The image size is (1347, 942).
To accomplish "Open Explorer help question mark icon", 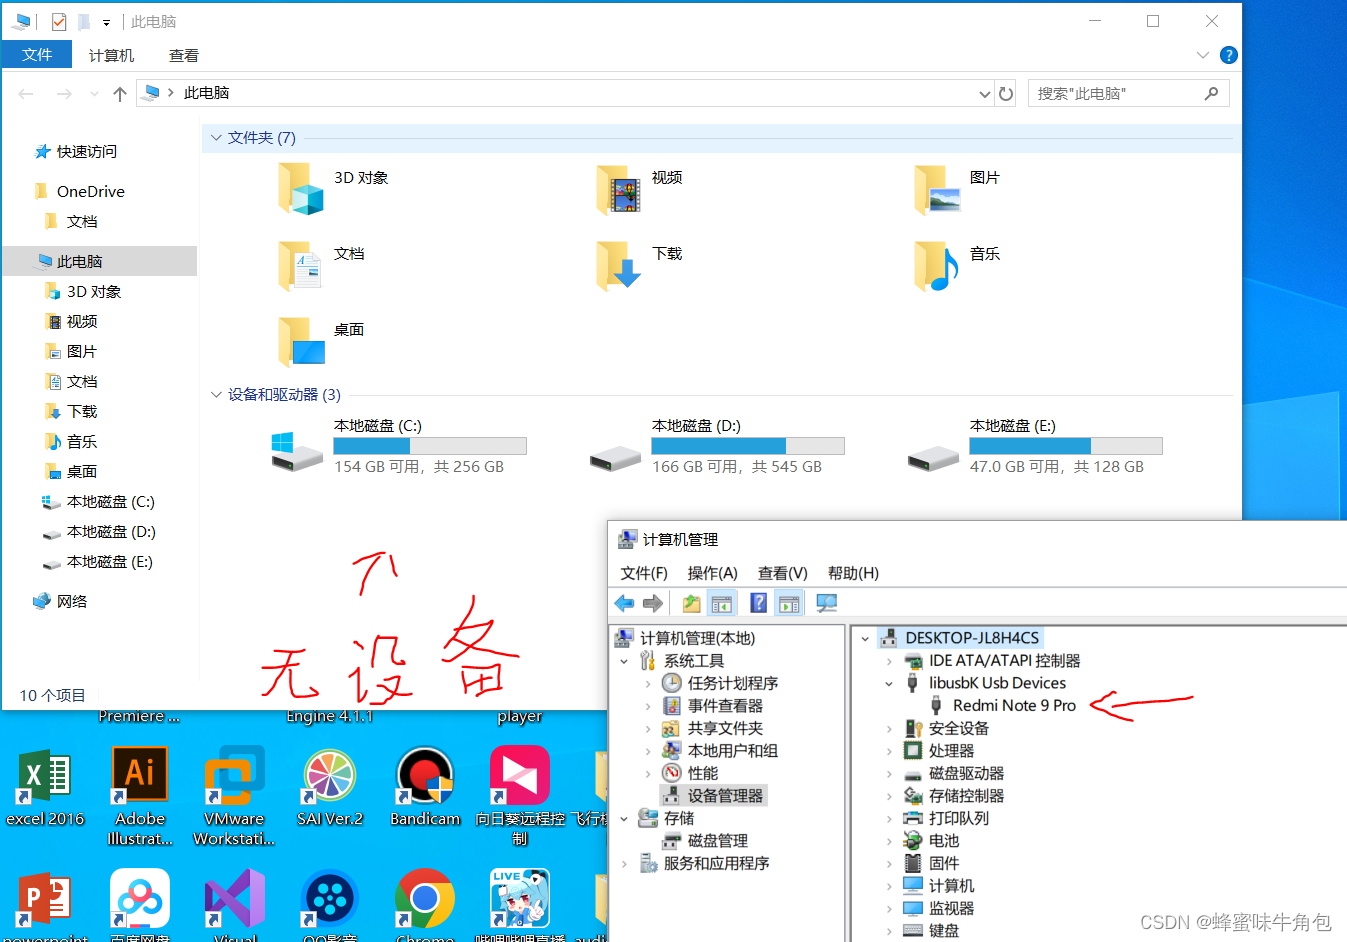I will [x=1229, y=55].
